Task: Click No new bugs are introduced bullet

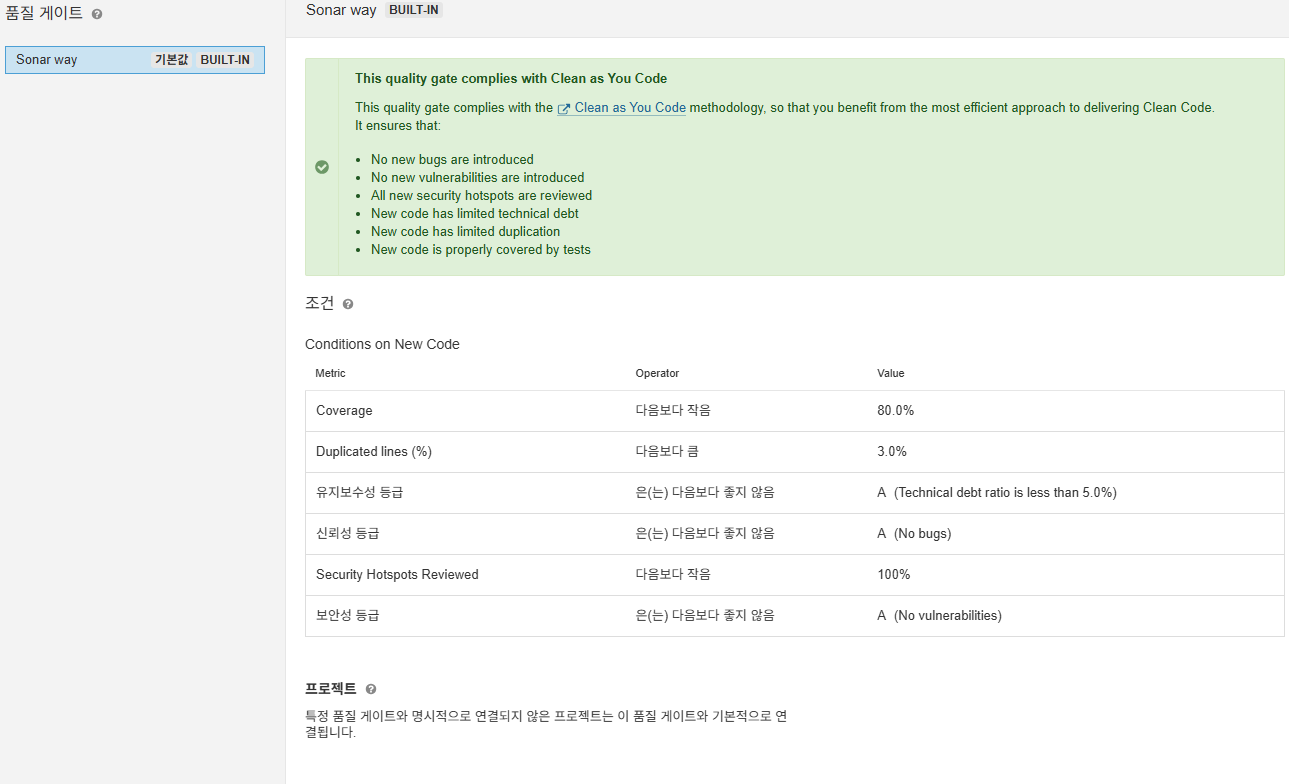Action: pos(452,159)
